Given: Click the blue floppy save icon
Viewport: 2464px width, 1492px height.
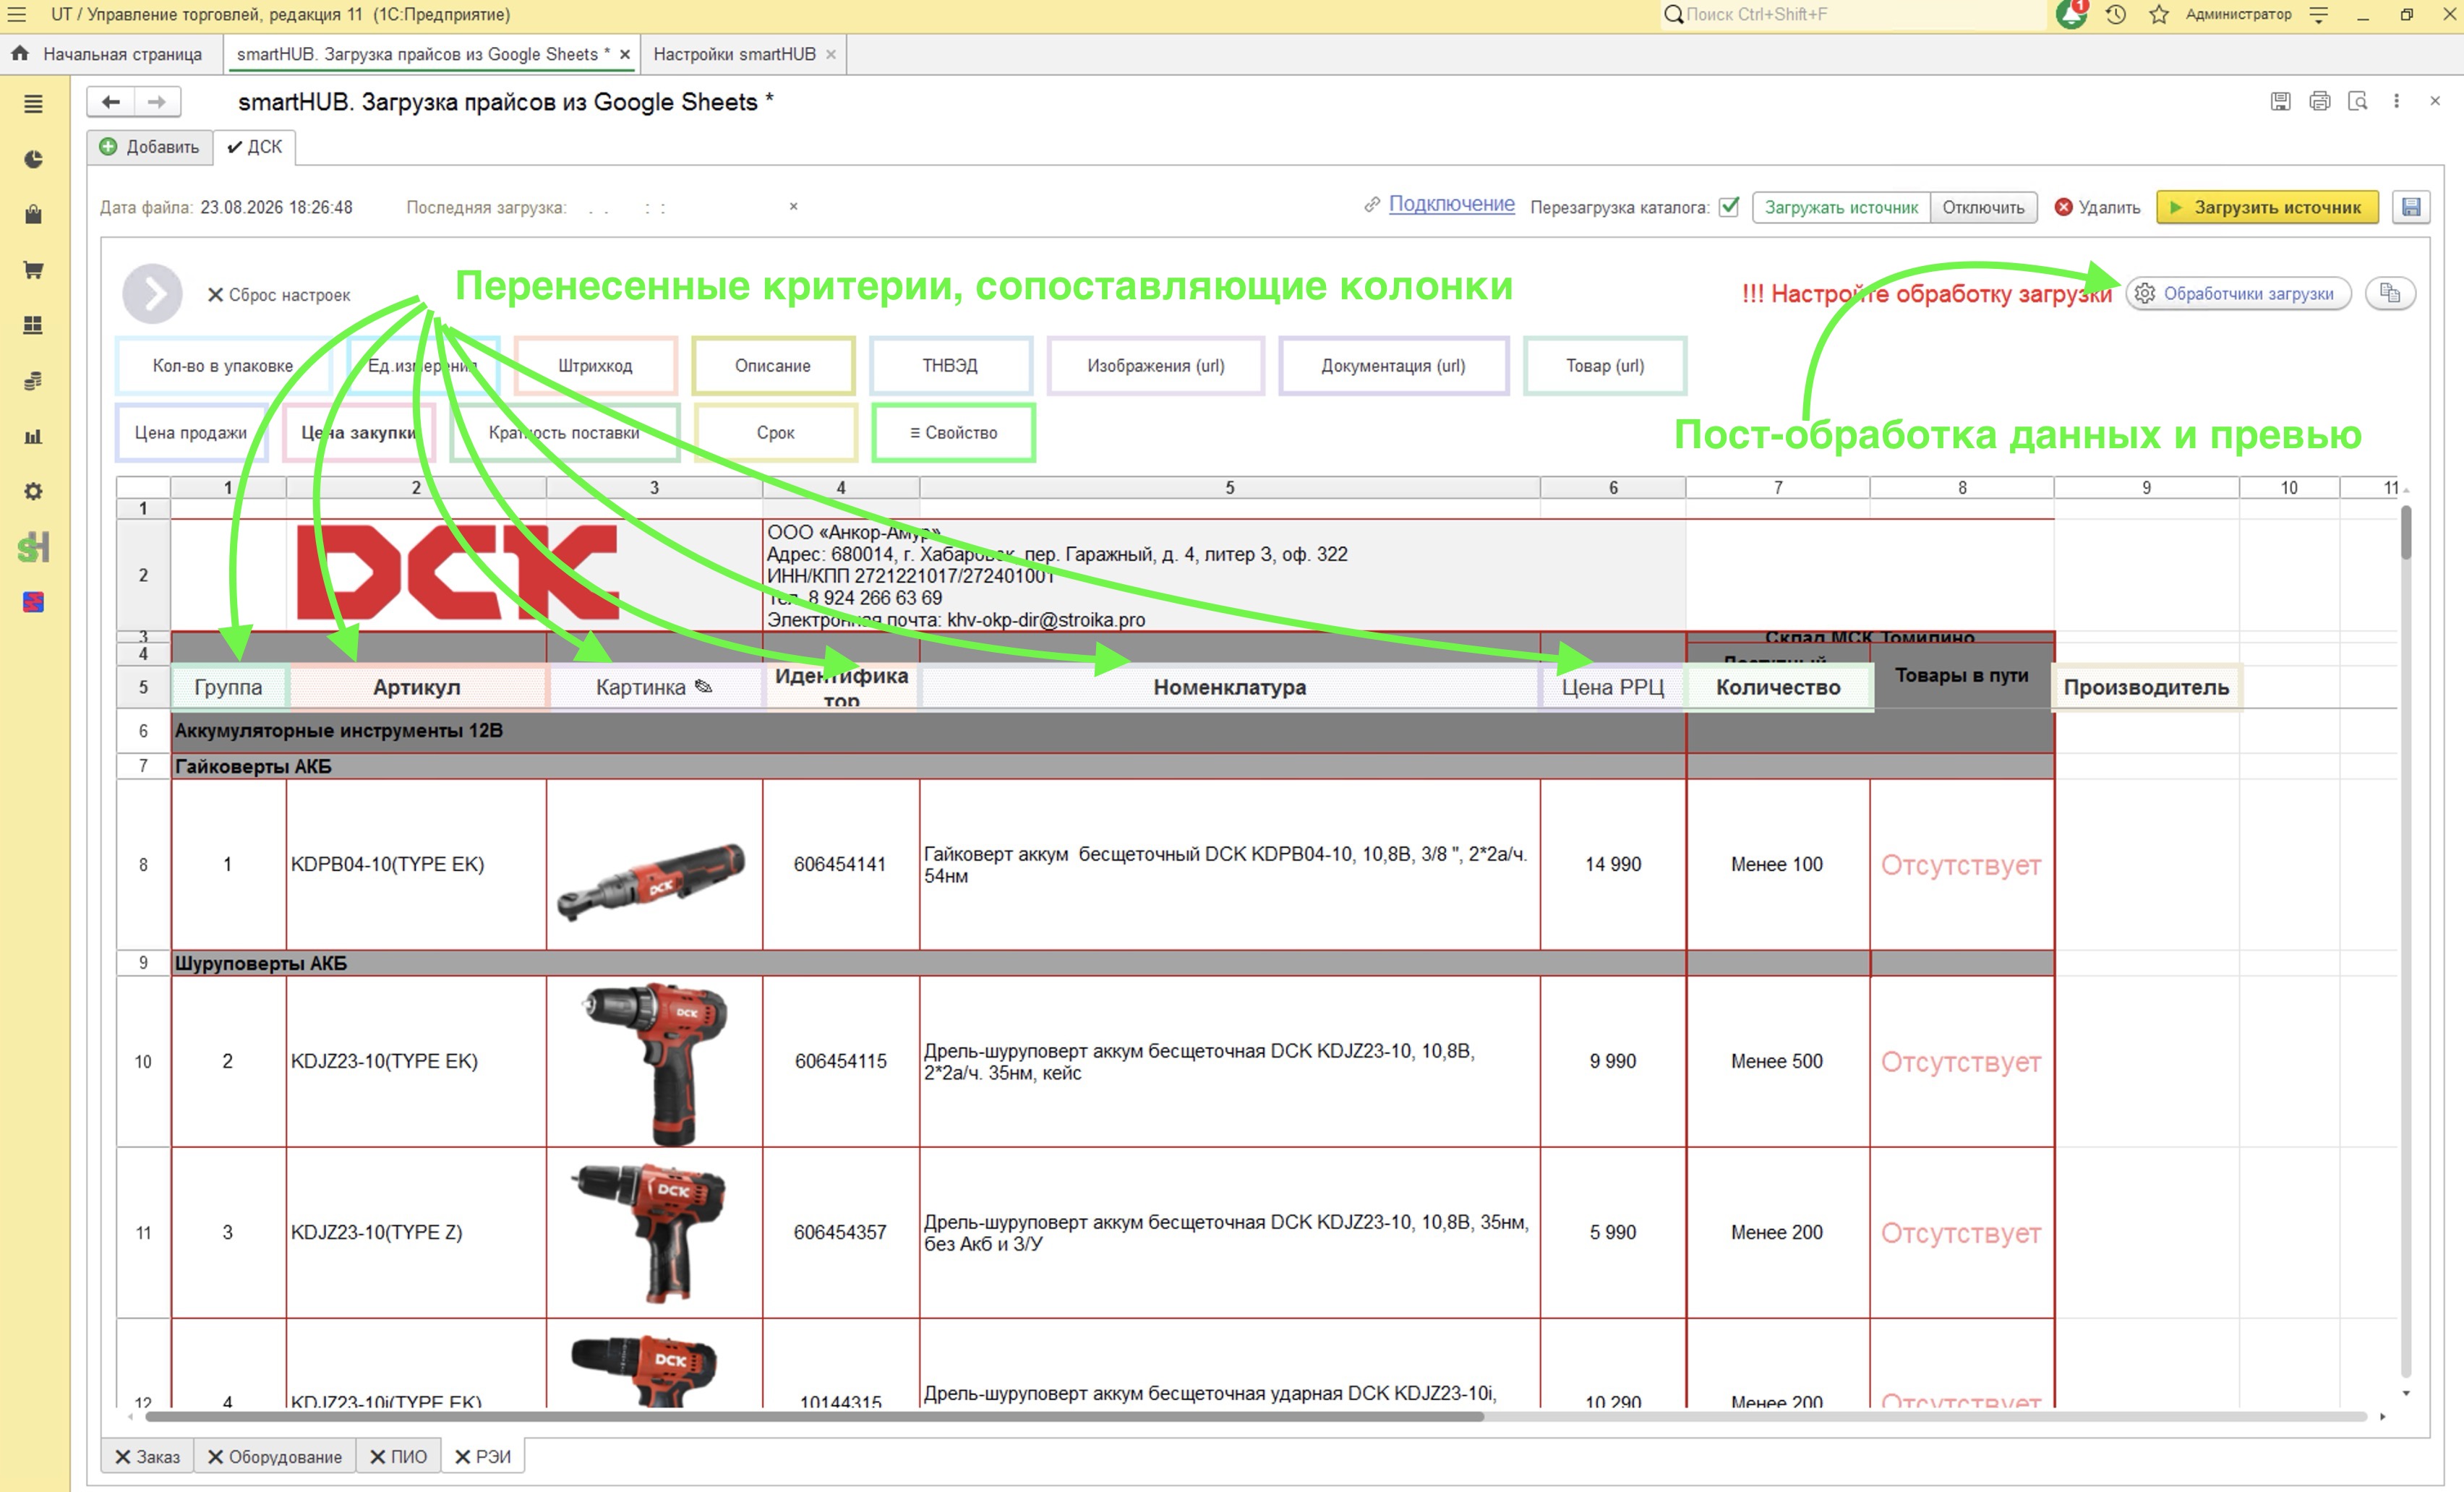Looking at the screenshot, I should click(x=2411, y=207).
